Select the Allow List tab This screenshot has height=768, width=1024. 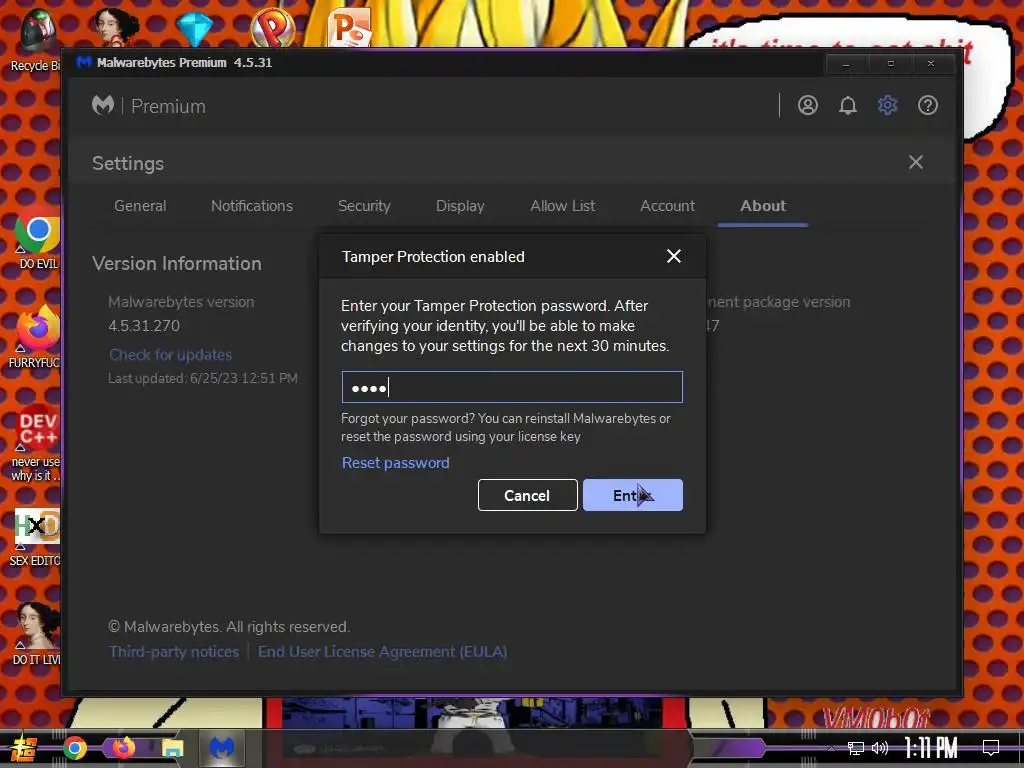(x=562, y=206)
